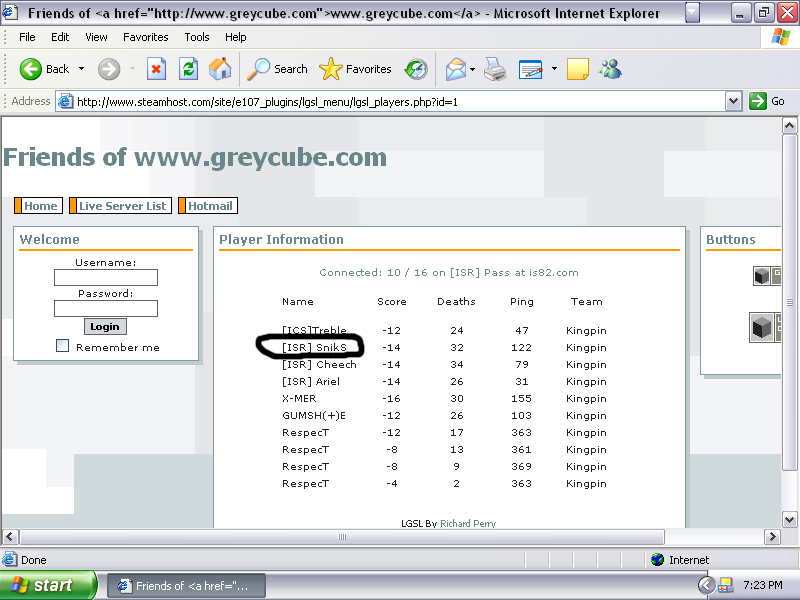Screen dimensions: 800x600
Task: Open the History clock icon
Action: point(416,69)
